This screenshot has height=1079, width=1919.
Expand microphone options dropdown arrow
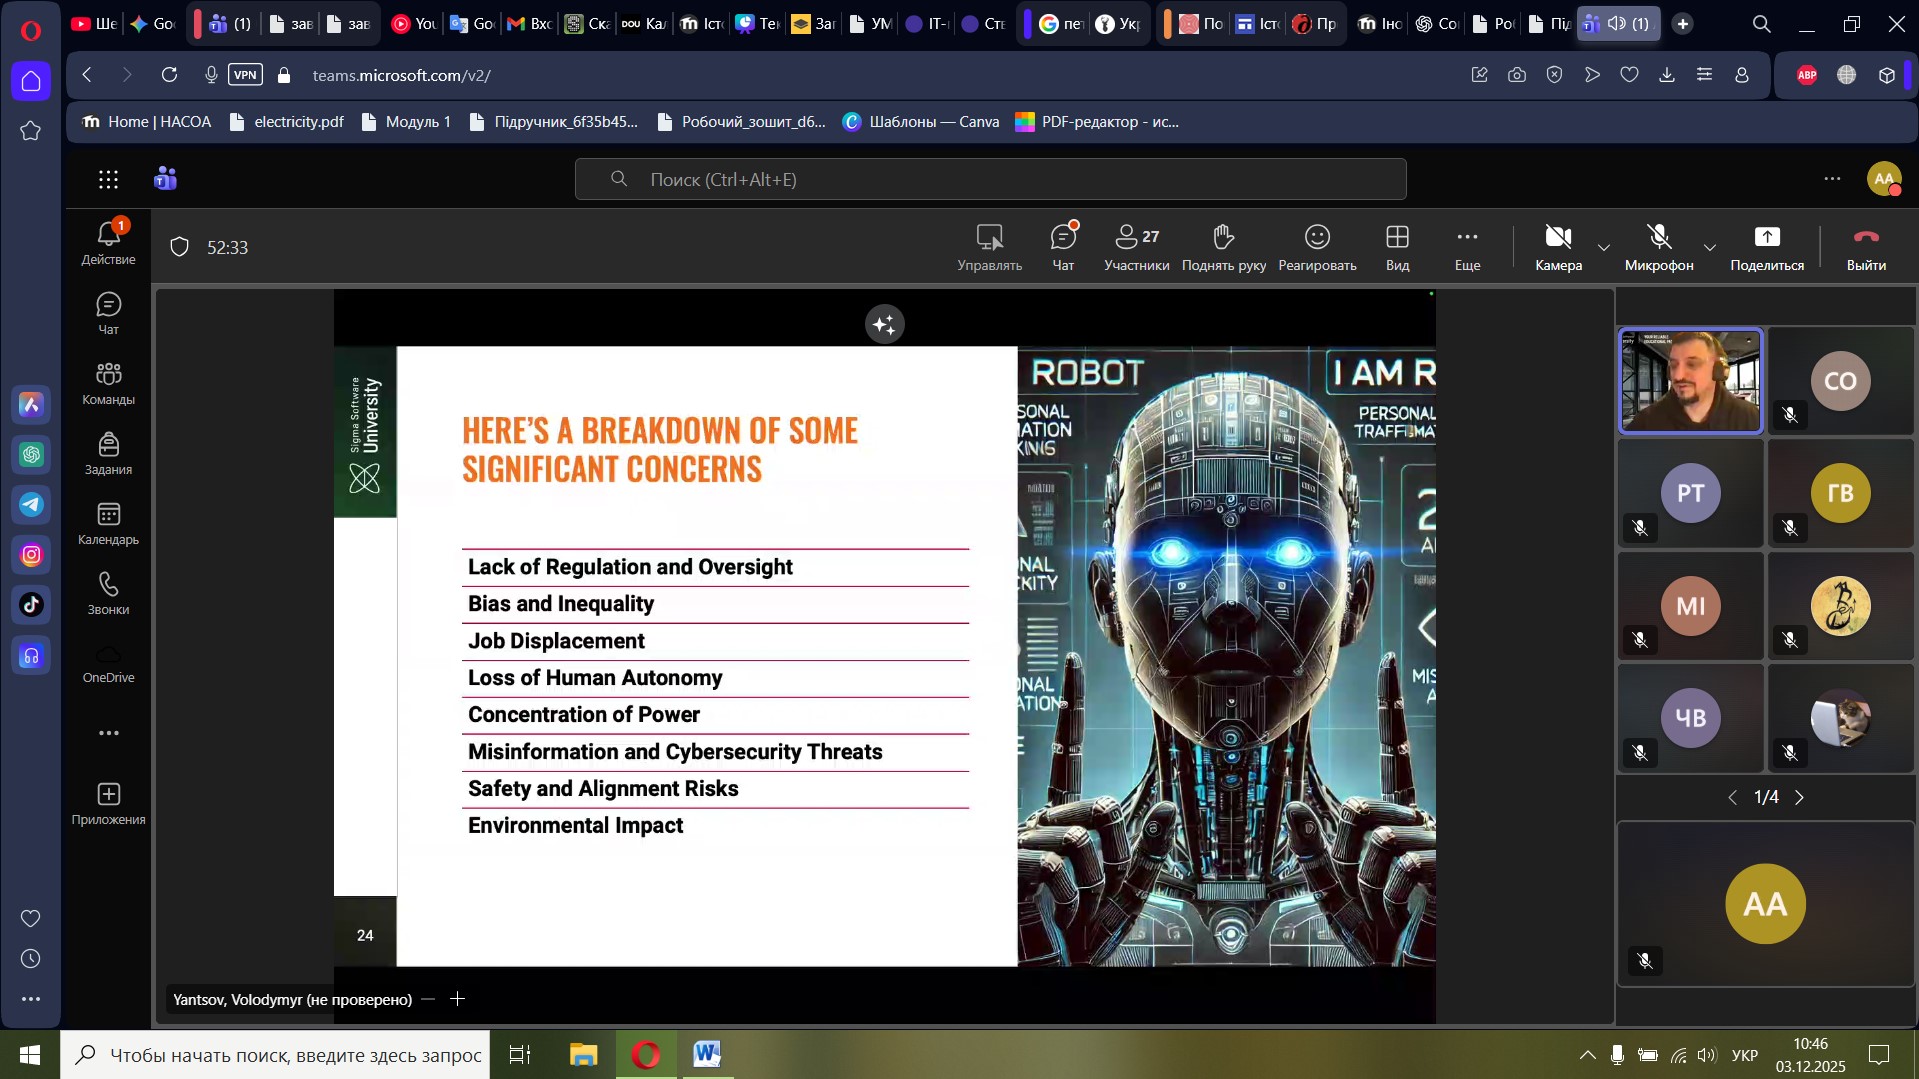(x=1710, y=248)
